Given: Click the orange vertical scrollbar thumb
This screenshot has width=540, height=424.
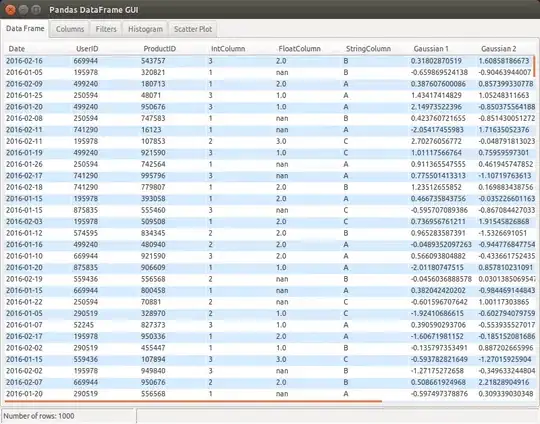Looking at the screenshot, I should pos(534,66).
